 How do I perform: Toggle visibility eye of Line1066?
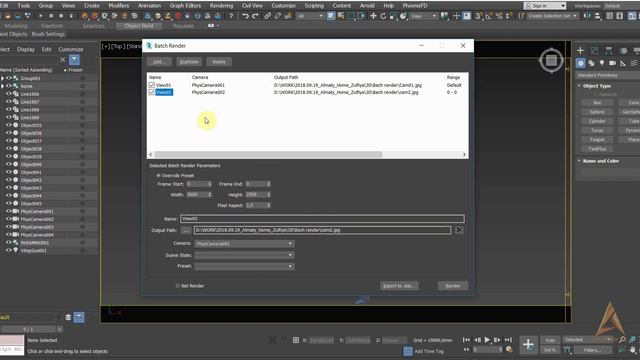(x=9, y=94)
